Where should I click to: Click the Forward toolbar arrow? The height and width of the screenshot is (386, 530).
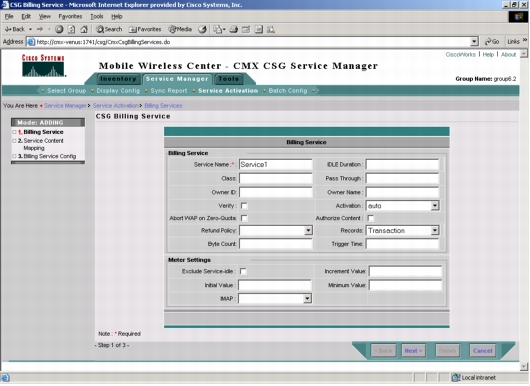40,29
